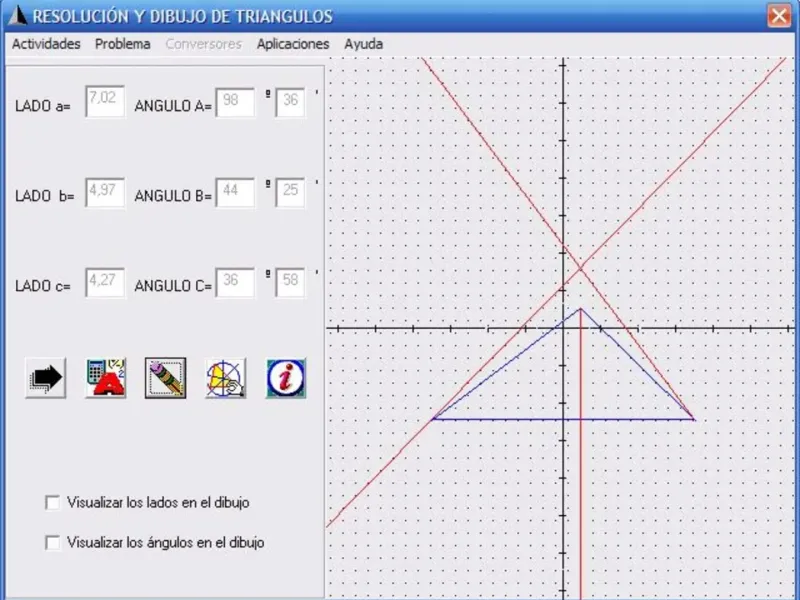
Task: Click the ANGULO C degrees field 36
Action: point(235,282)
